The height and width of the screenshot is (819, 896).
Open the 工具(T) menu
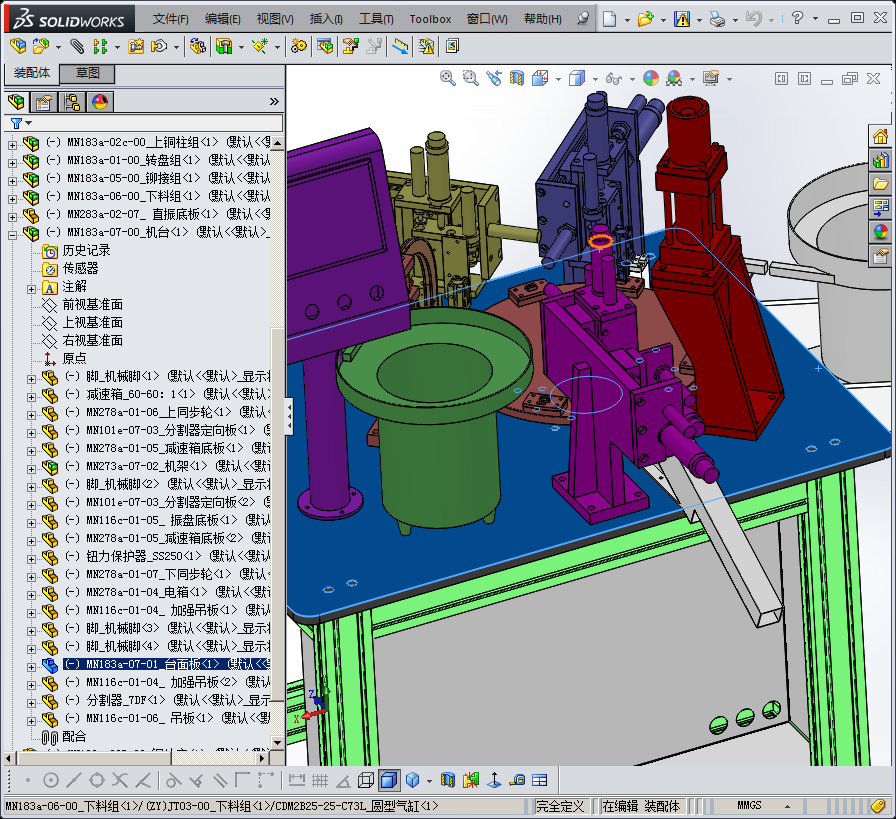[378, 19]
